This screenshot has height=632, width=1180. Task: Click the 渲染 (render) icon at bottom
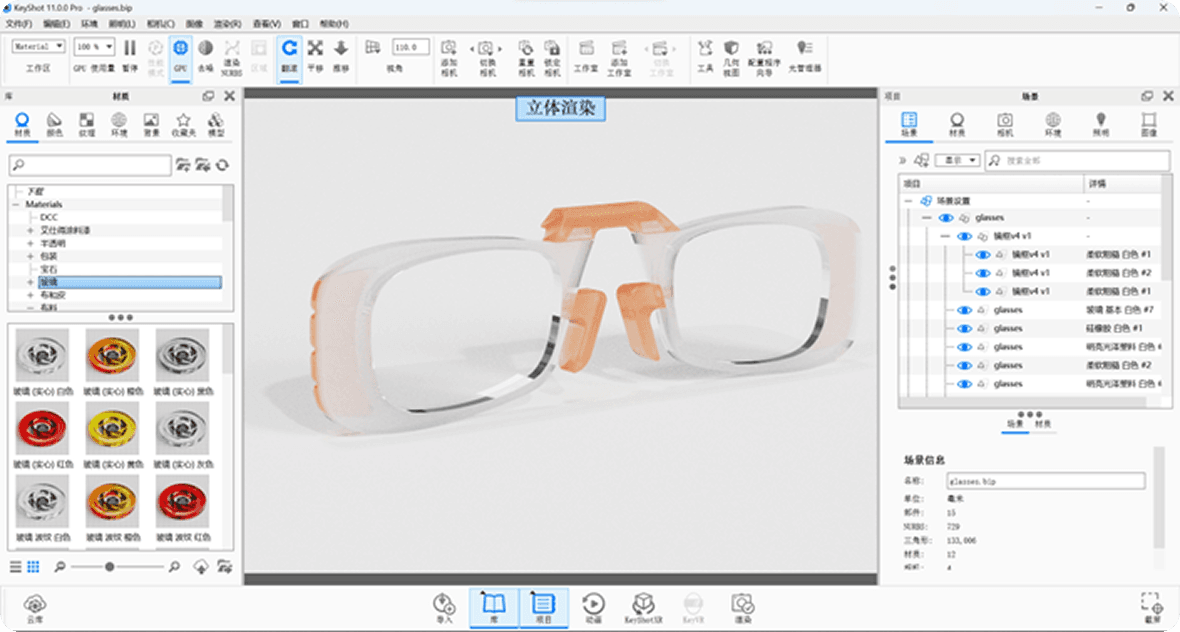point(743,604)
